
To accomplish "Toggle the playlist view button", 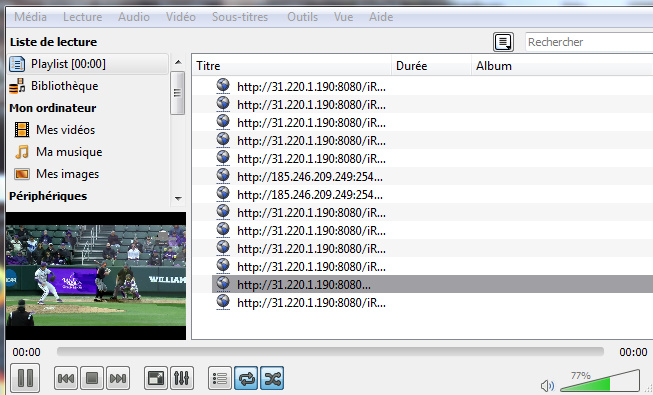I will [x=220, y=378].
